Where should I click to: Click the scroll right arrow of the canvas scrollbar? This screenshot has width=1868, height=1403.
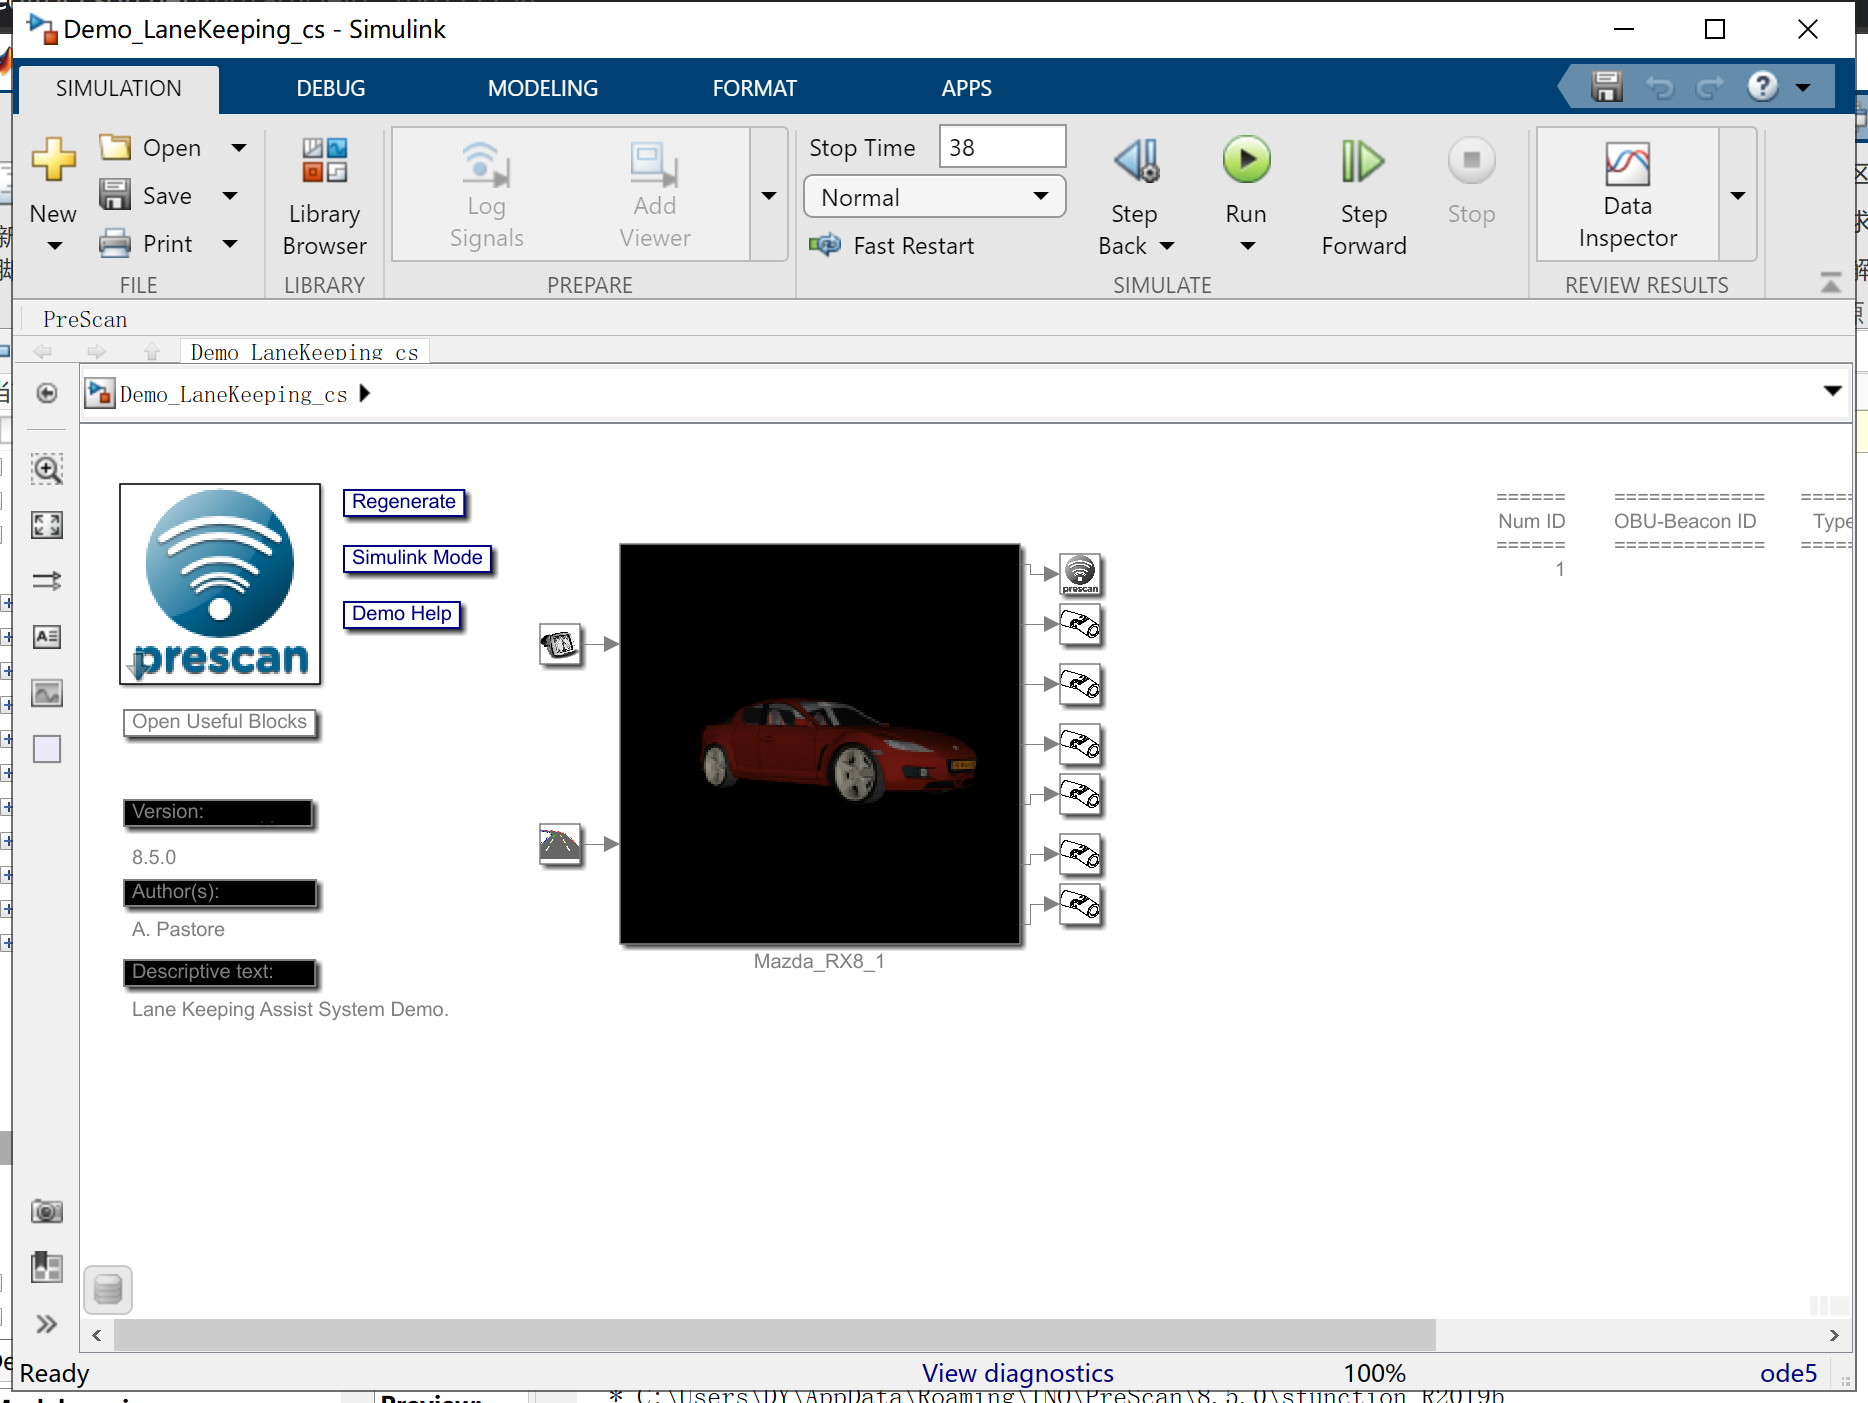[1833, 1335]
